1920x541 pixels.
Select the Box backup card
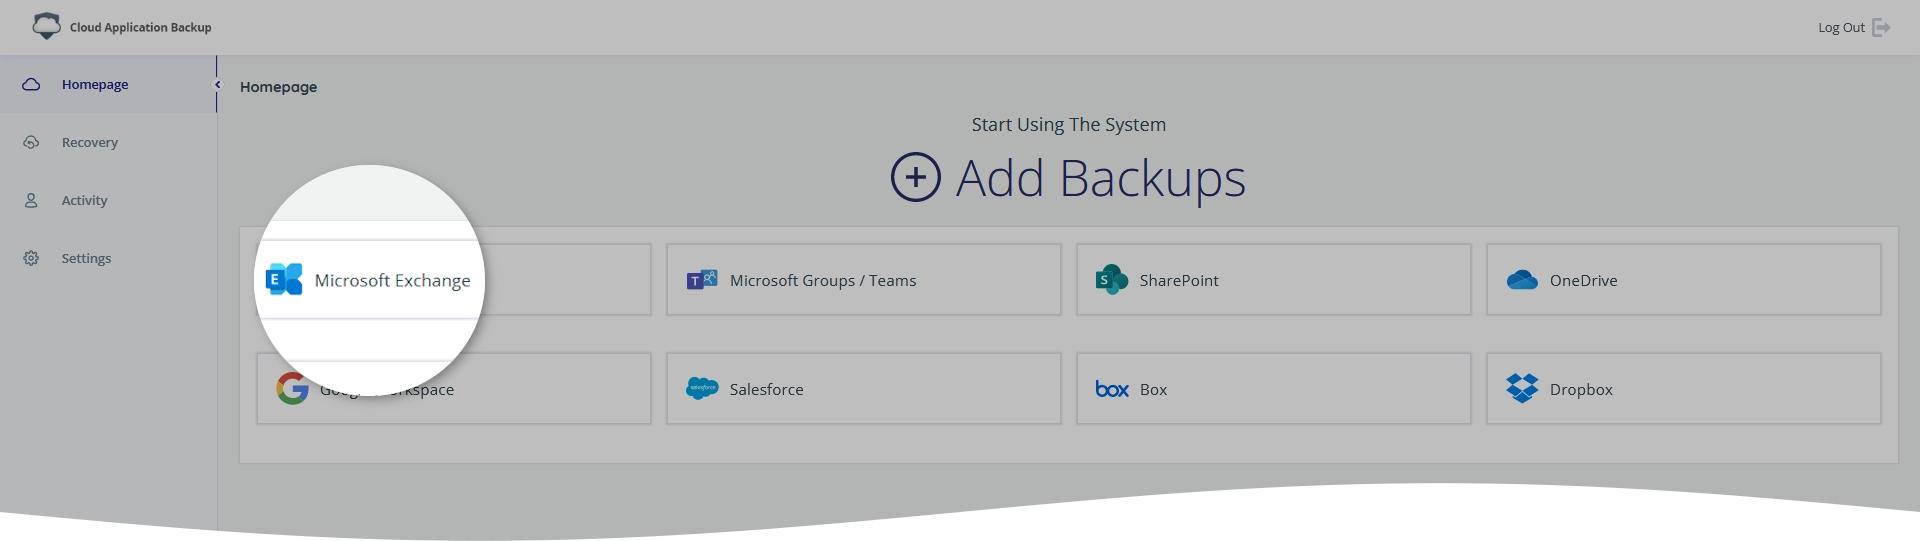coord(1274,388)
